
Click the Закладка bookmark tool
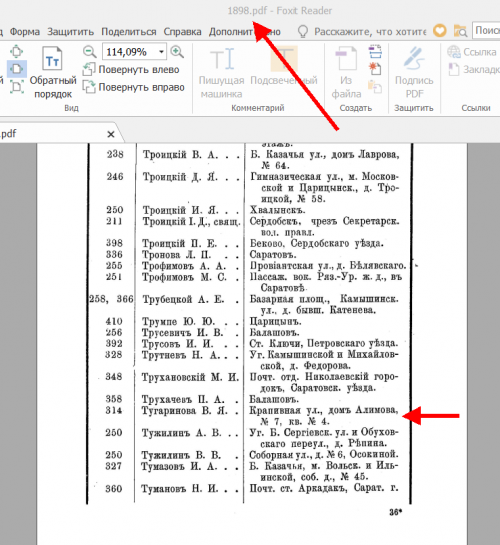474,70
